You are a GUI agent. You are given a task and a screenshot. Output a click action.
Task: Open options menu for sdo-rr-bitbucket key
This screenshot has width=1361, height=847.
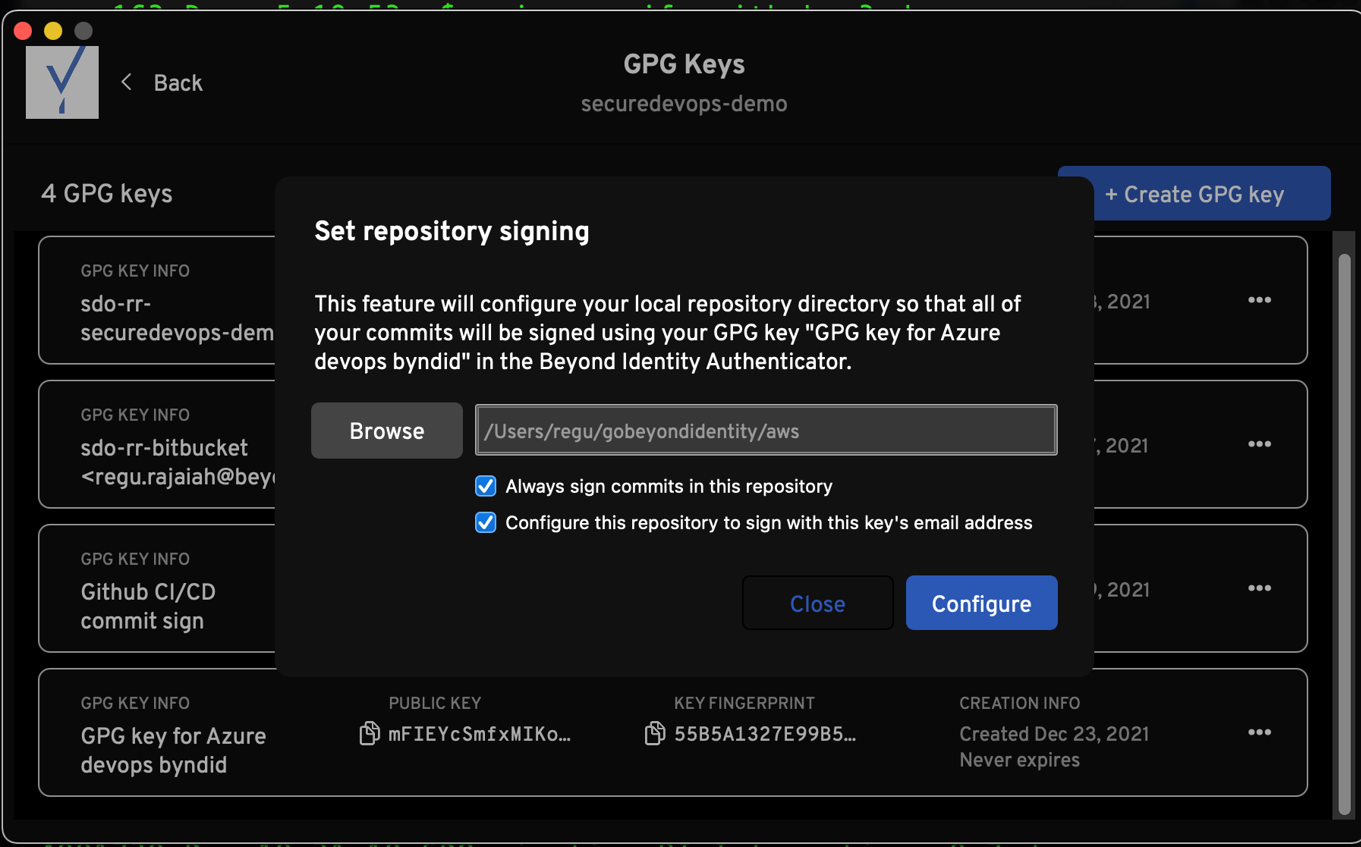coord(1259,444)
